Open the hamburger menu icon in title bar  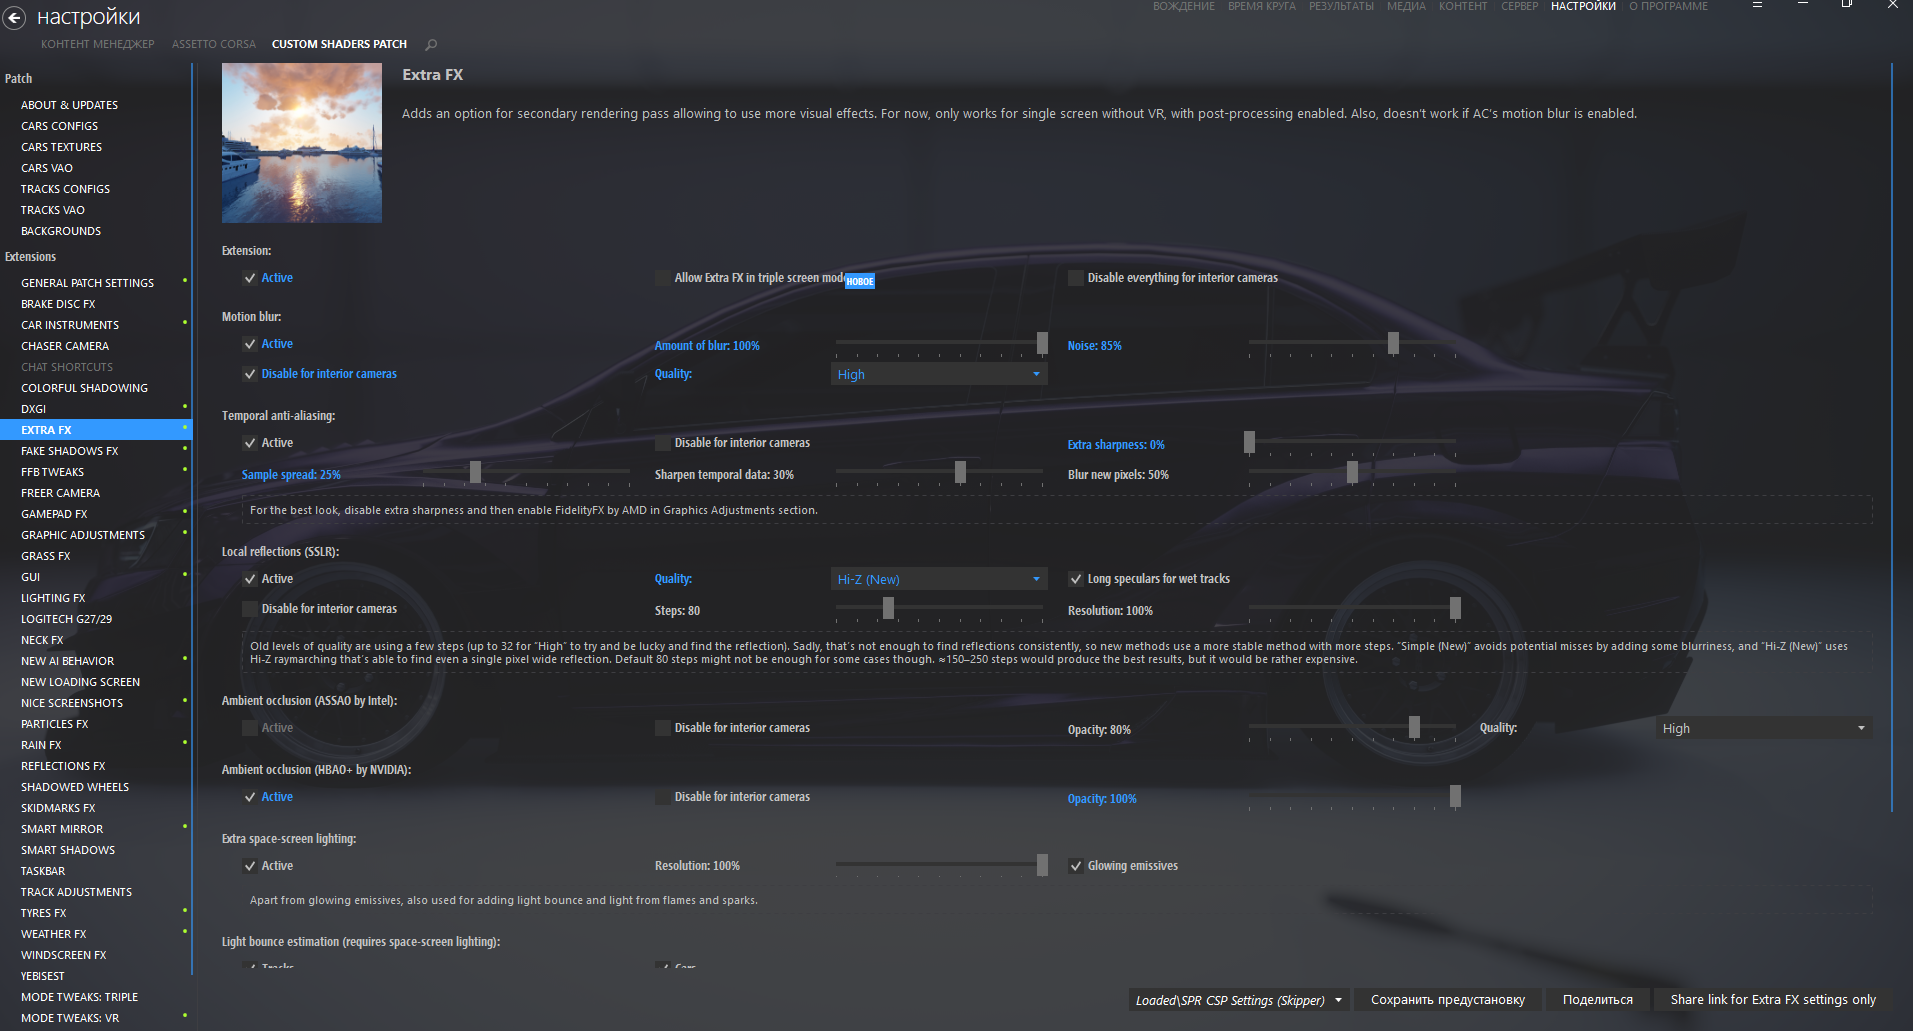click(1757, 5)
